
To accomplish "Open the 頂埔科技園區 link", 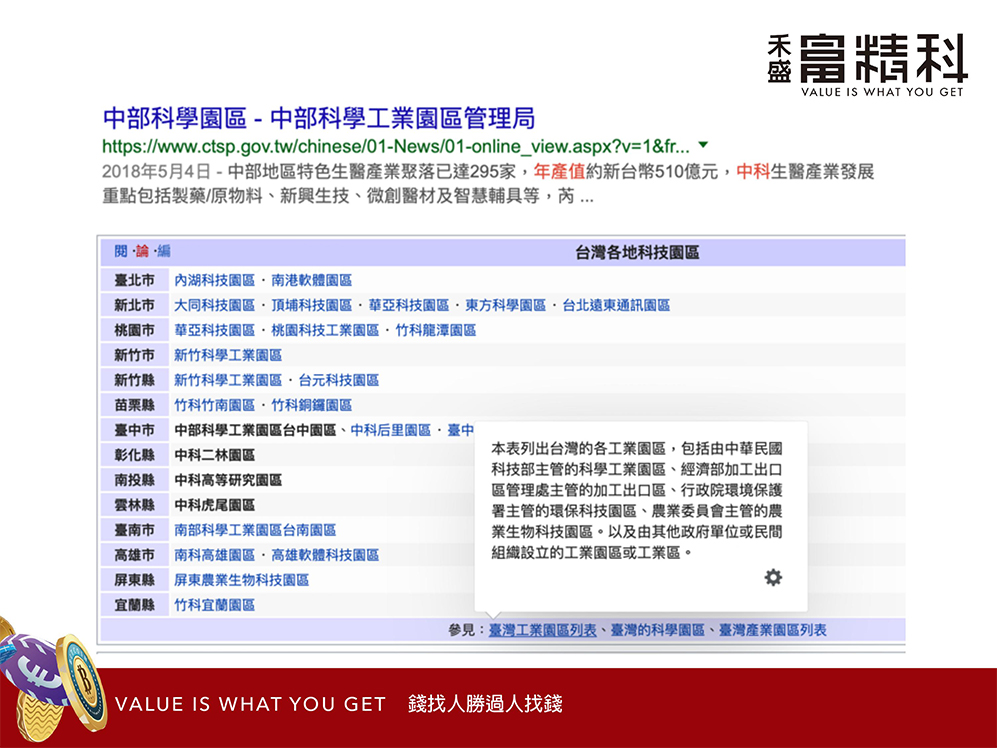I will click(312, 305).
